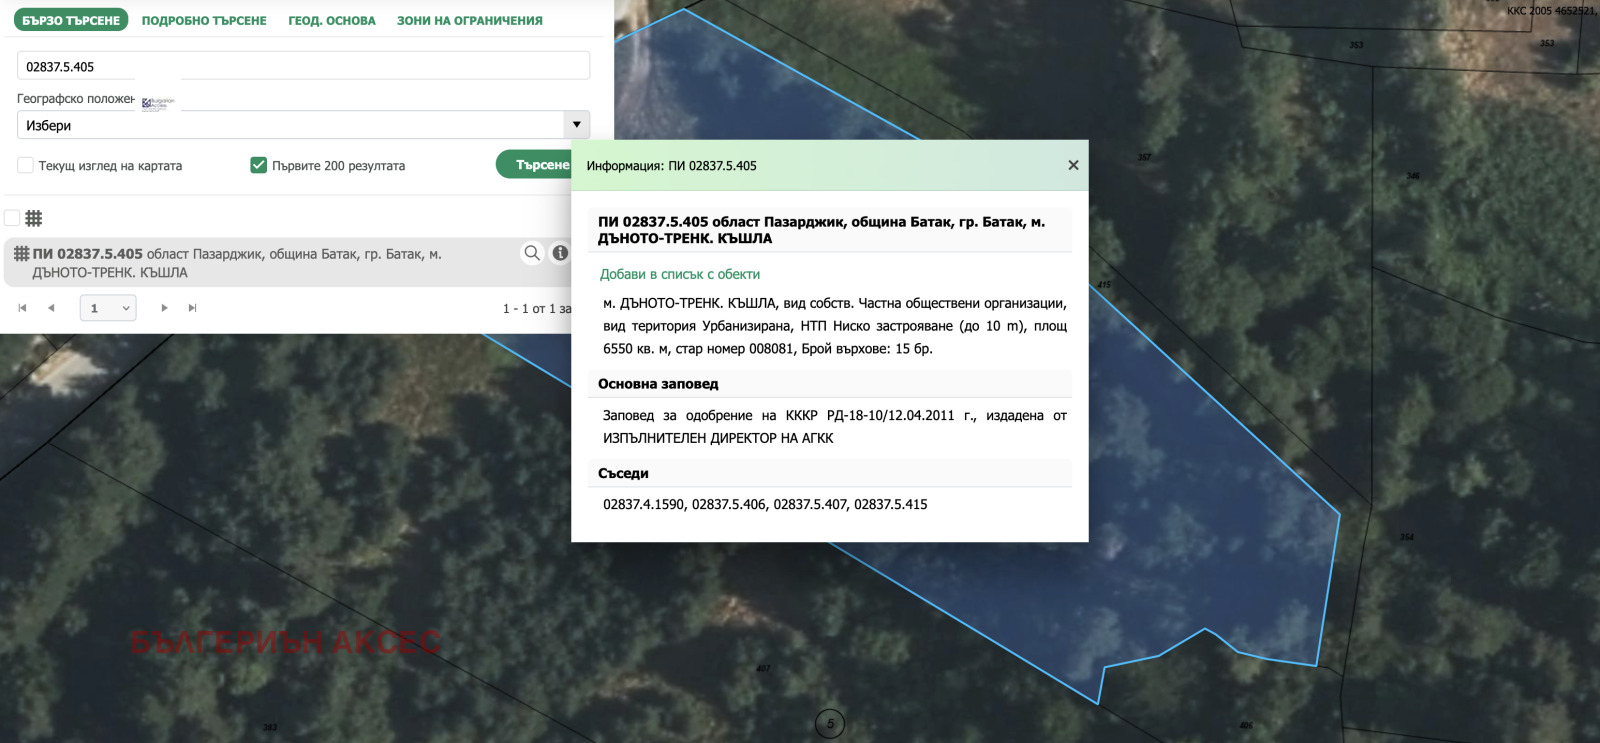1600x743 pixels.
Task: Click 'Добави в списък с обекти' link
Action: pyautogui.click(x=680, y=274)
